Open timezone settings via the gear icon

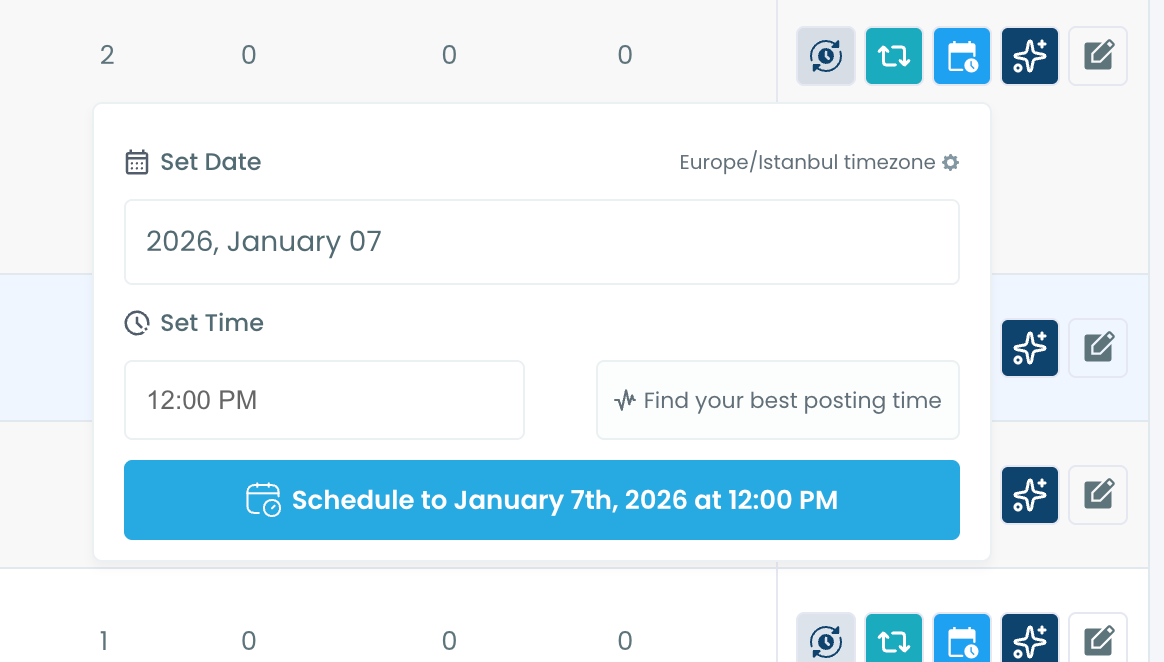951,162
